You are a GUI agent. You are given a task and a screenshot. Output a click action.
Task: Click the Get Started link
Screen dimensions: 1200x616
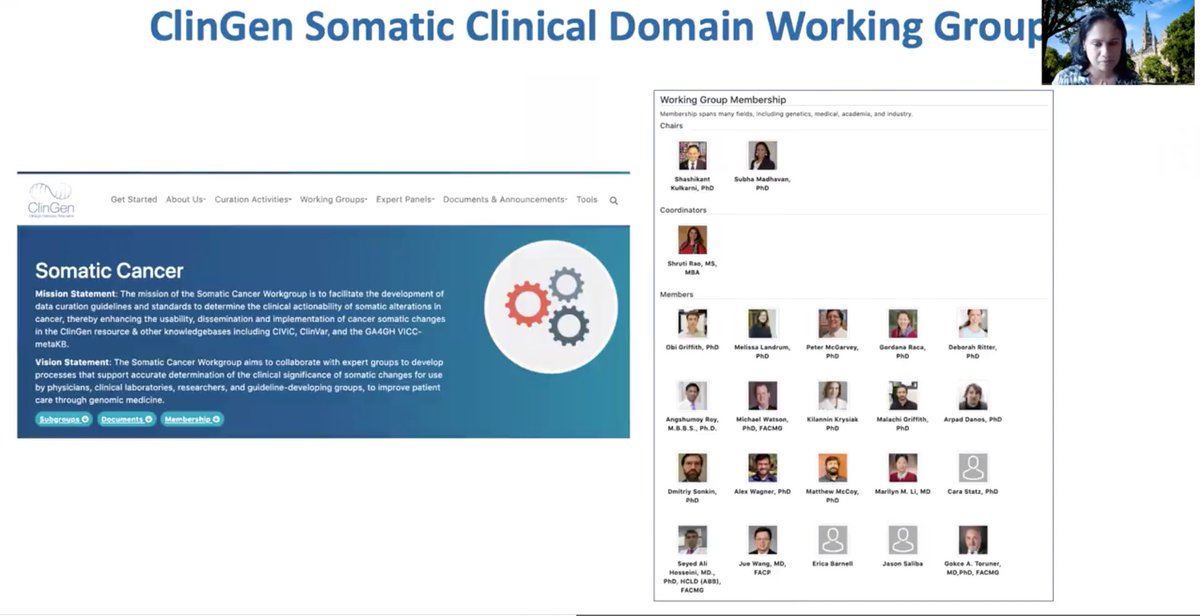(133, 199)
